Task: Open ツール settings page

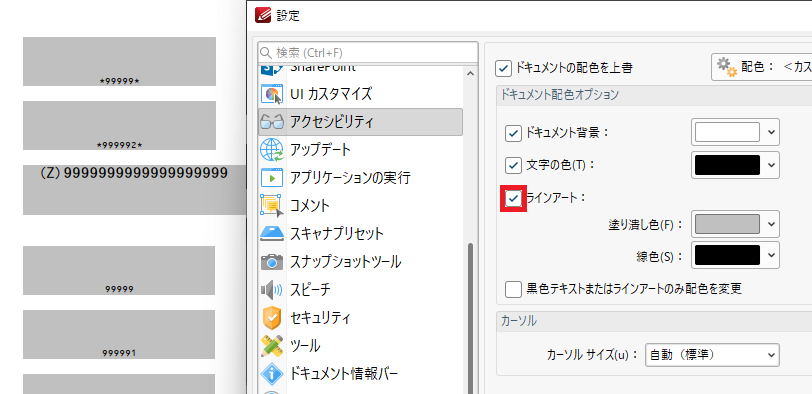Action: pos(360,345)
